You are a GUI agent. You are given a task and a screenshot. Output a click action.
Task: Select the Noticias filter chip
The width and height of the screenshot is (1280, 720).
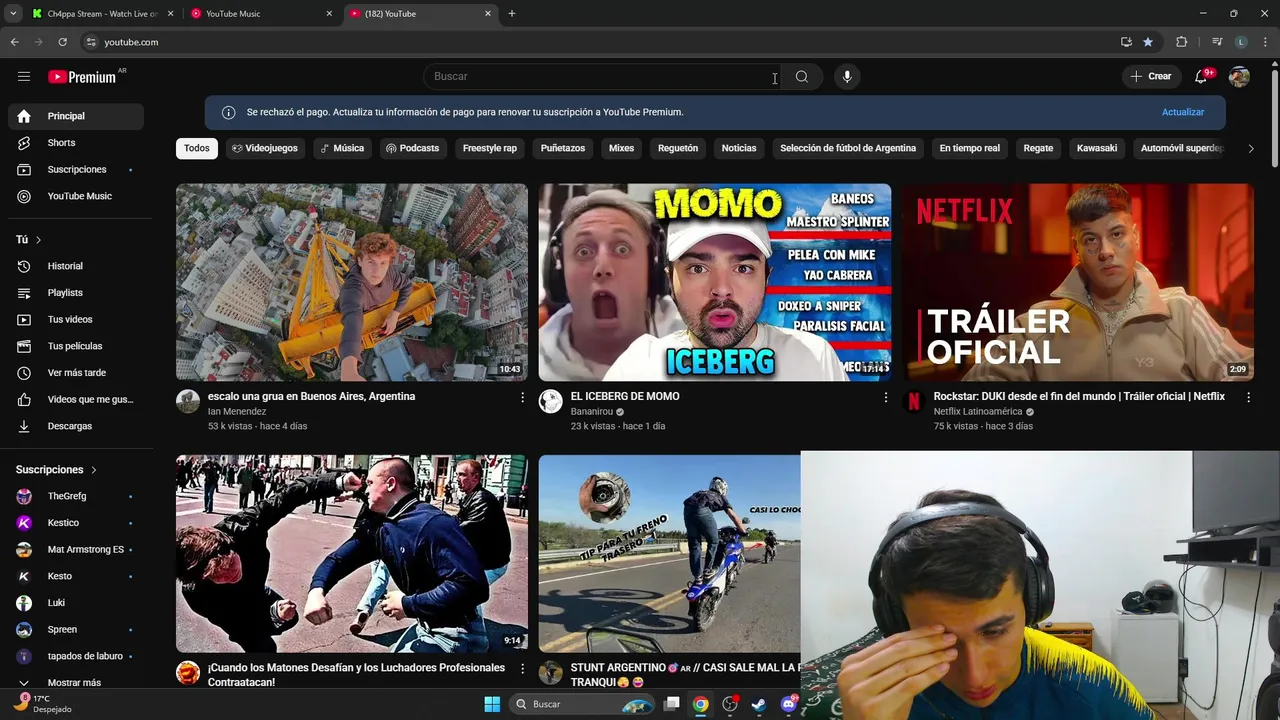(739, 148)
